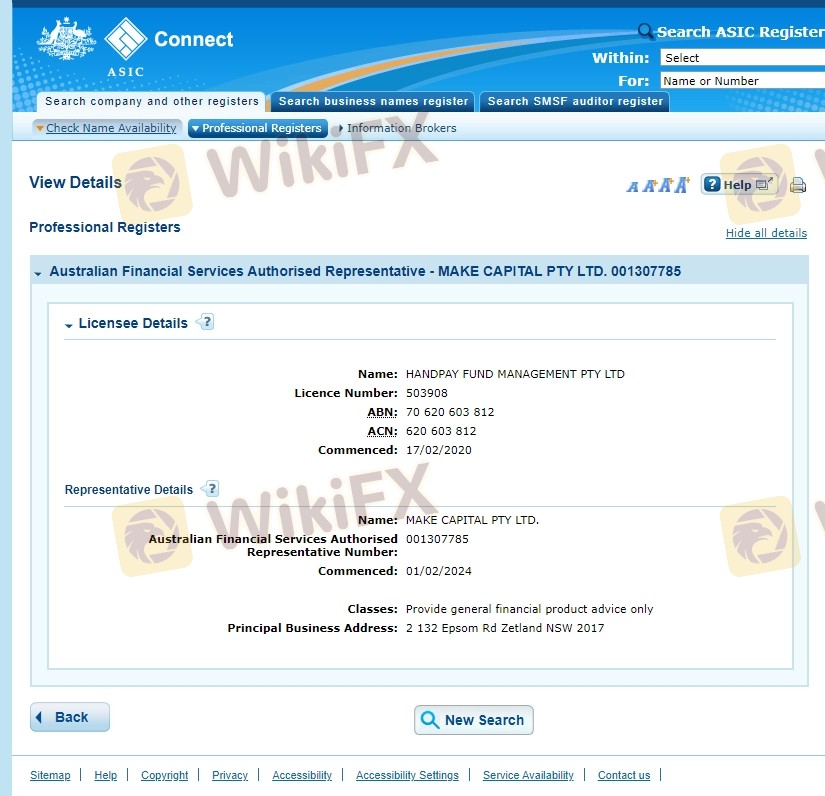Click Hide all details link
Viewport: 825px width, 796px height.
[x=766, y=233]
